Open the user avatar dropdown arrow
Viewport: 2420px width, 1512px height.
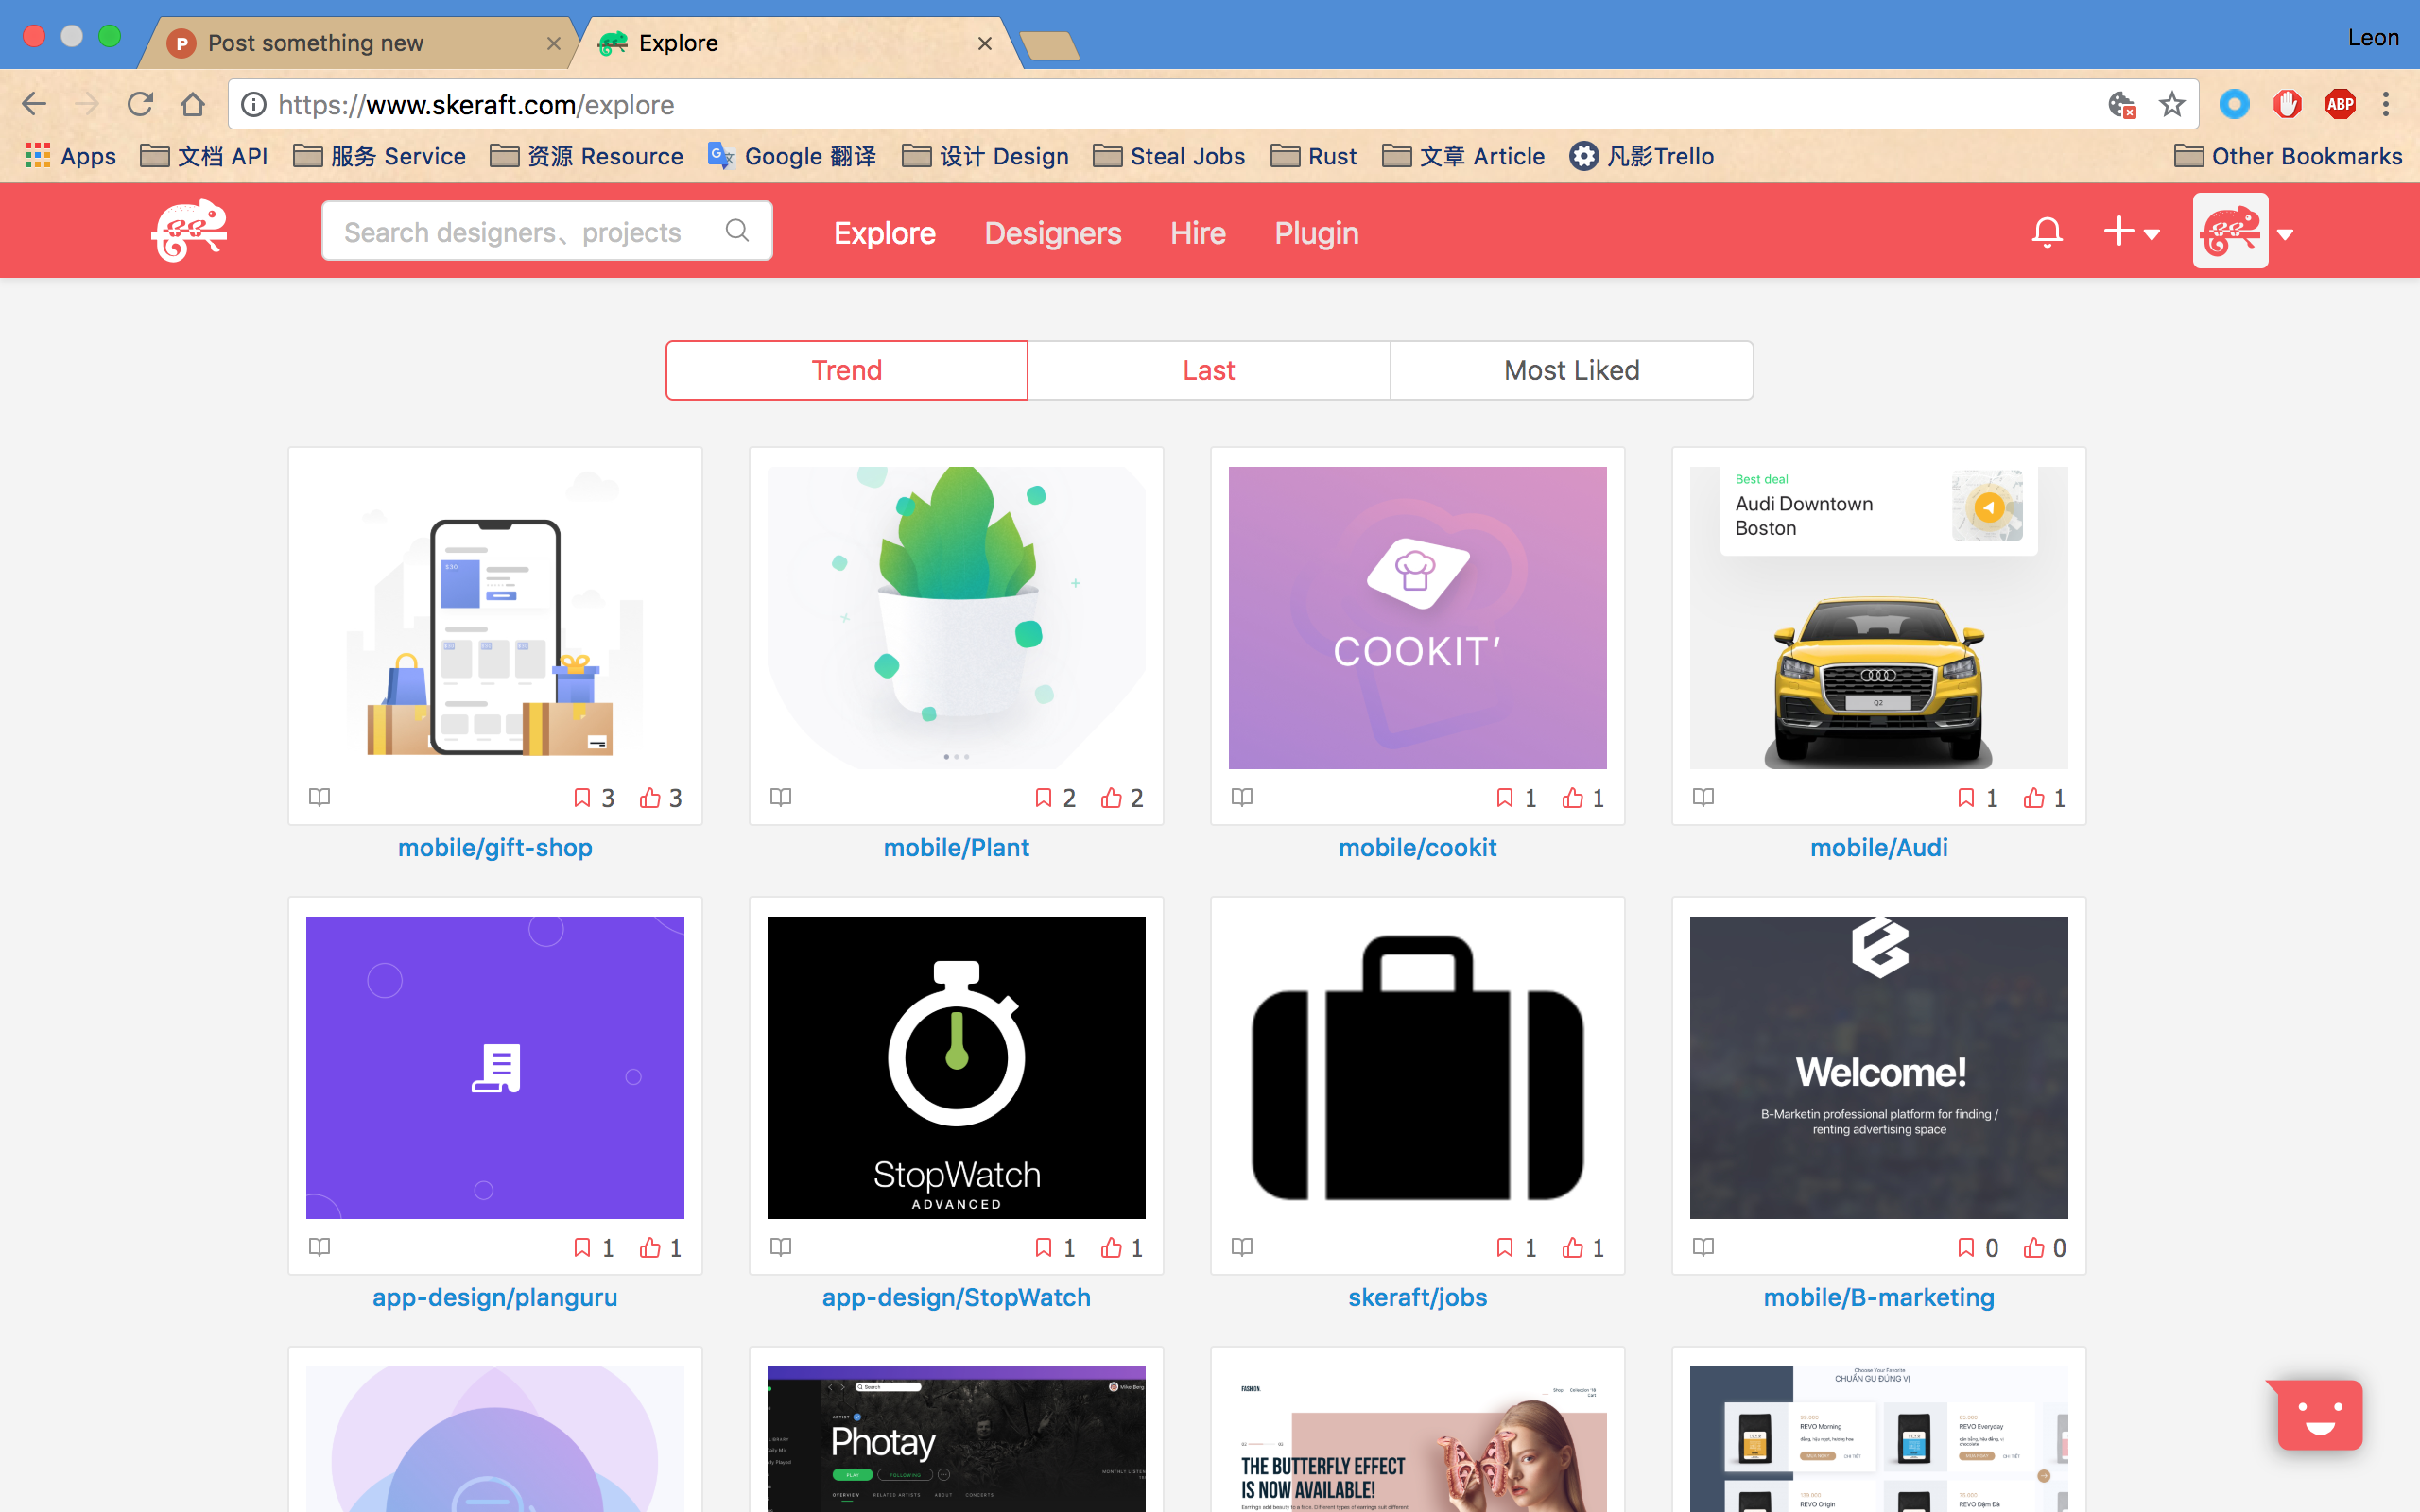click(x=2285, y=234)
